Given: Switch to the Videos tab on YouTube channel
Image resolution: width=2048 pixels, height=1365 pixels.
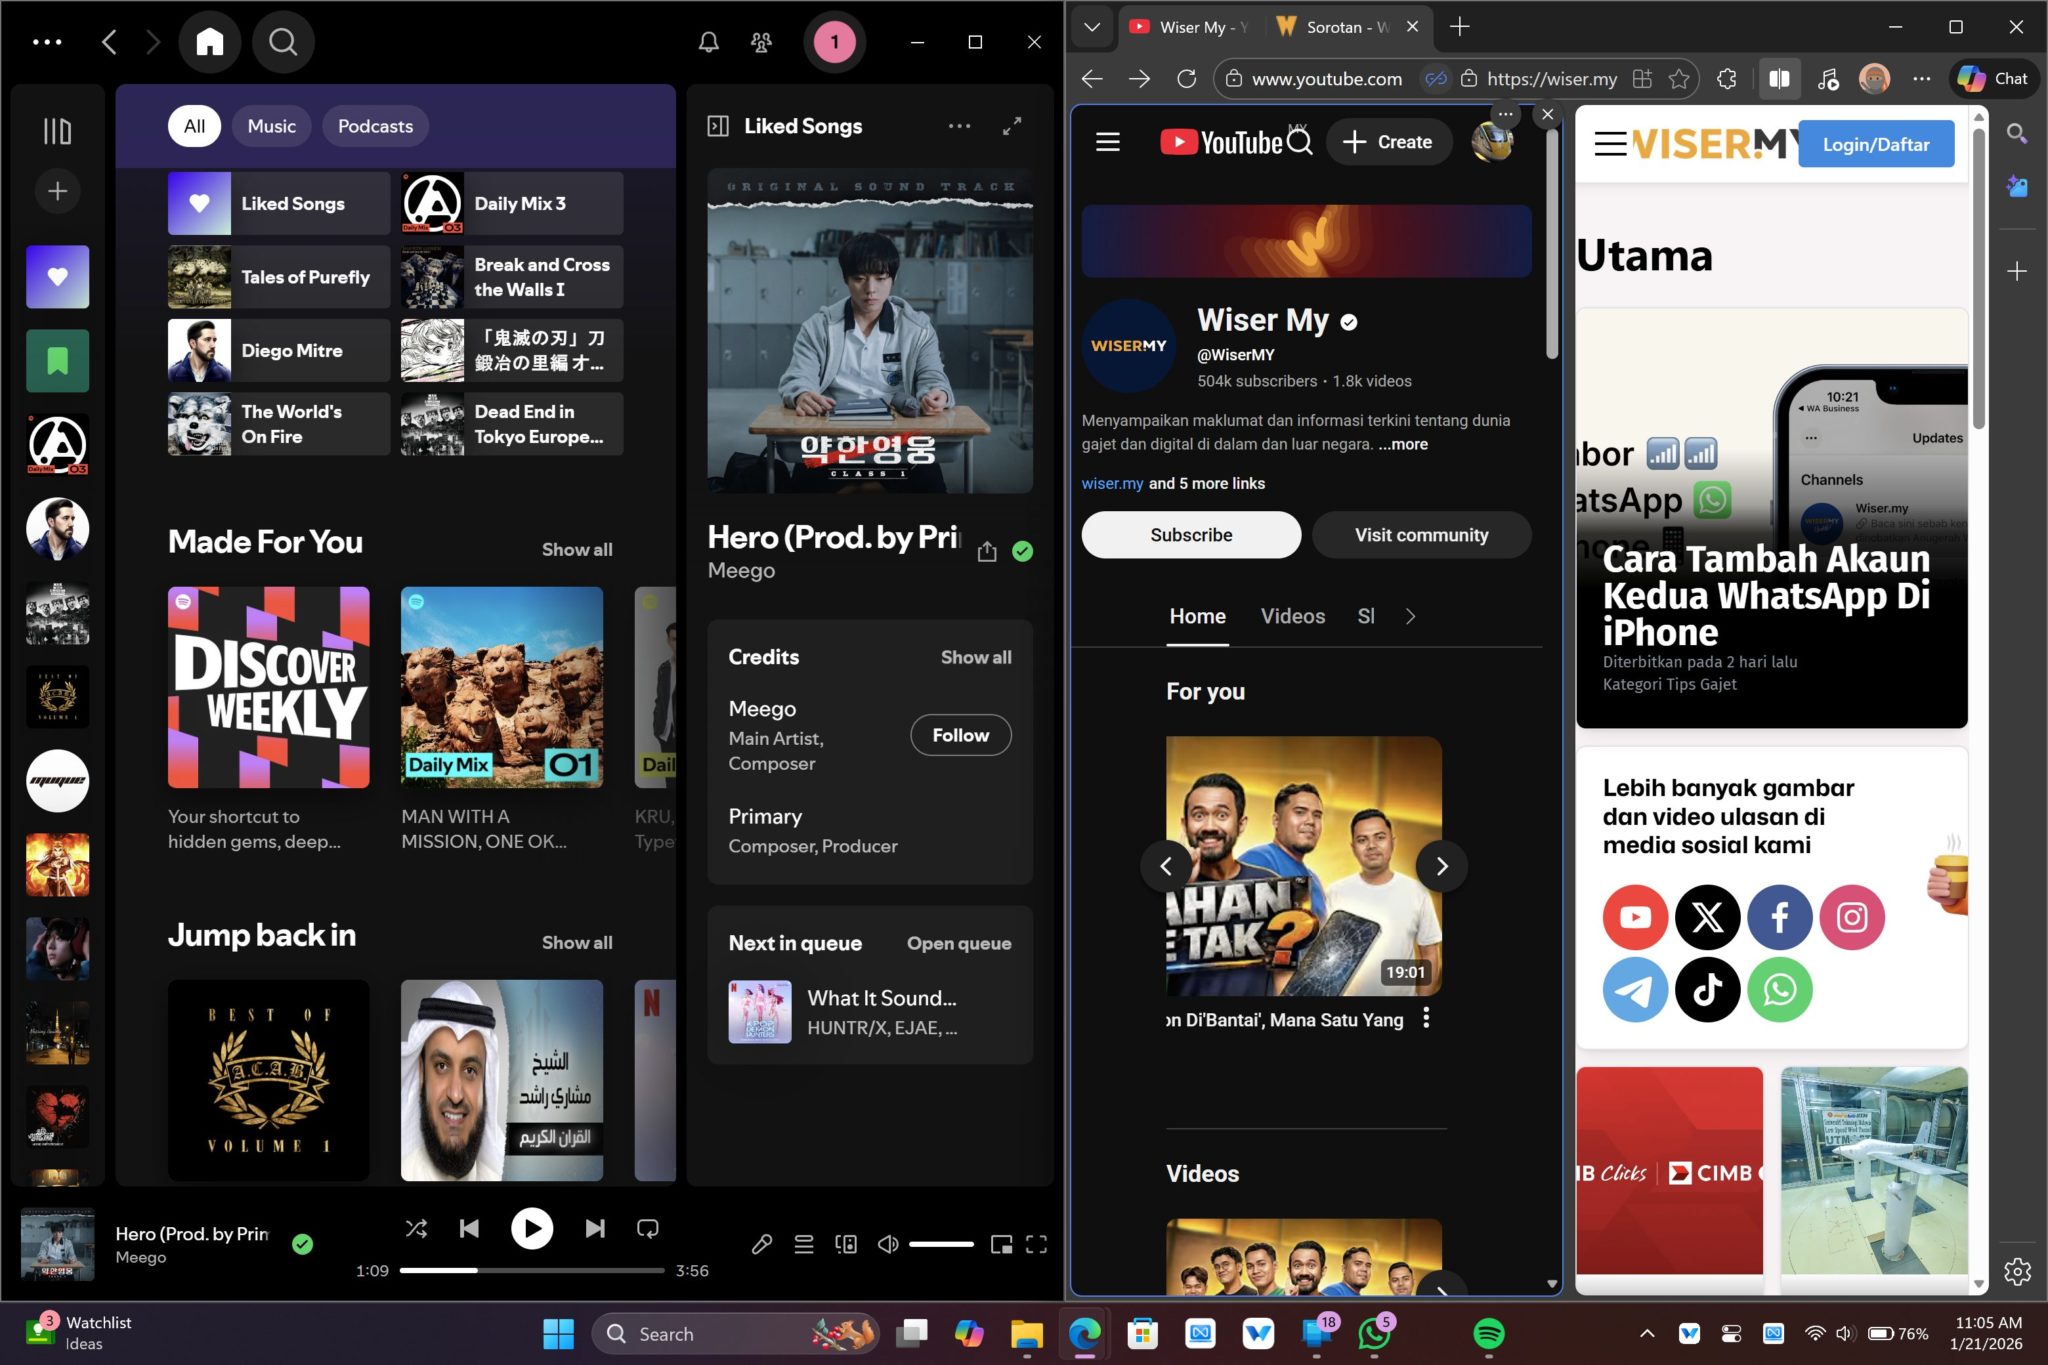Looking at the screenshot, I should (1292, 617).
